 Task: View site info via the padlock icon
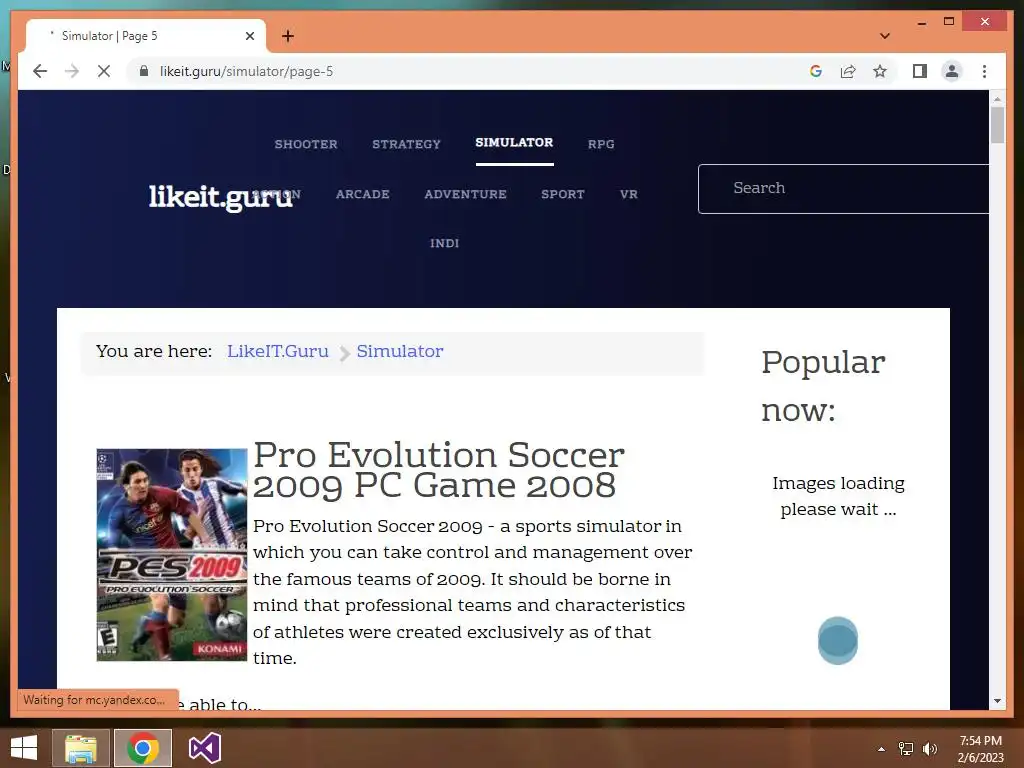[x=144, y=71]
